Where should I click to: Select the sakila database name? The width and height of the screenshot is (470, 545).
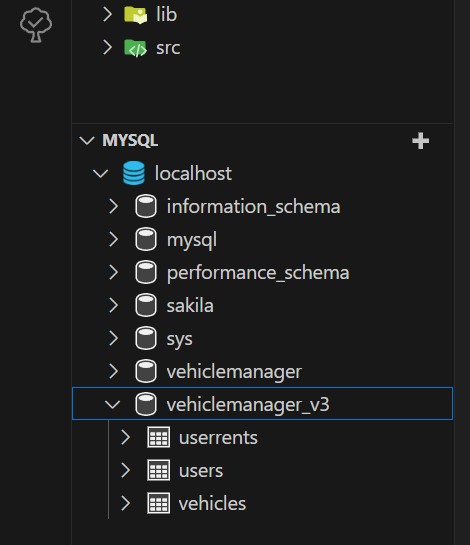190,306
